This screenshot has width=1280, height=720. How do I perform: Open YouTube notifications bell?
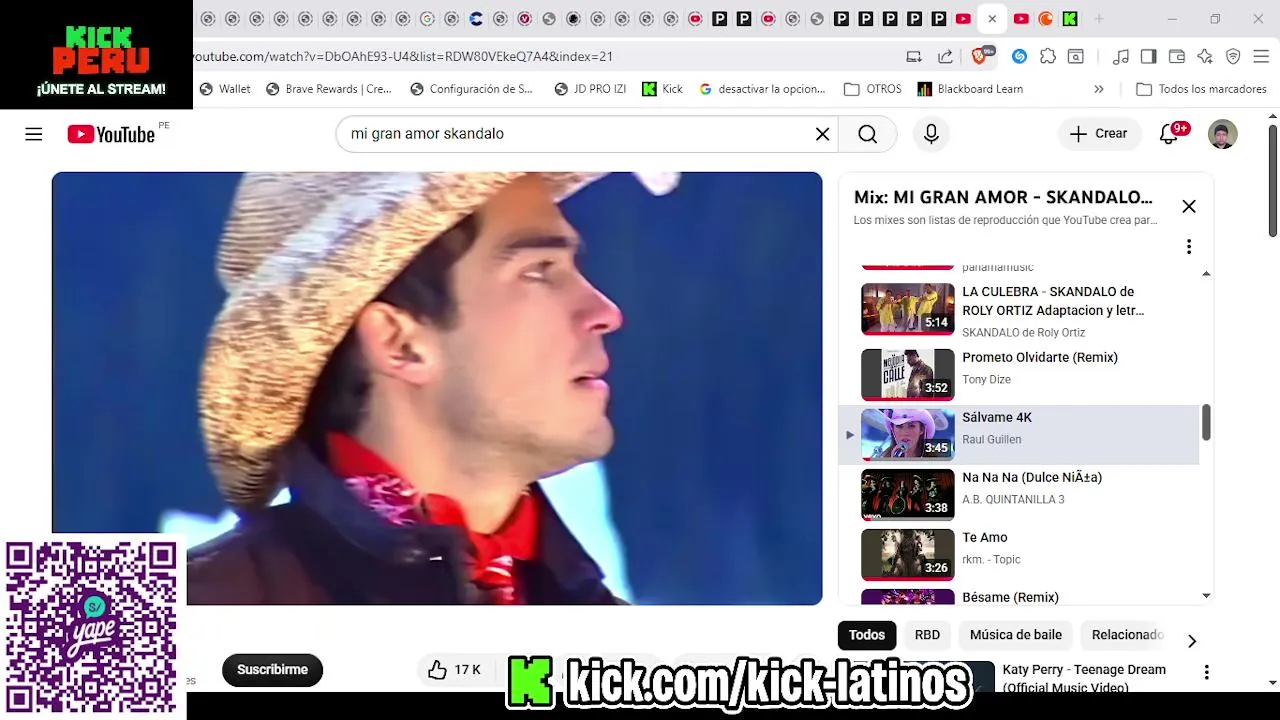[x=1169, y=134]
